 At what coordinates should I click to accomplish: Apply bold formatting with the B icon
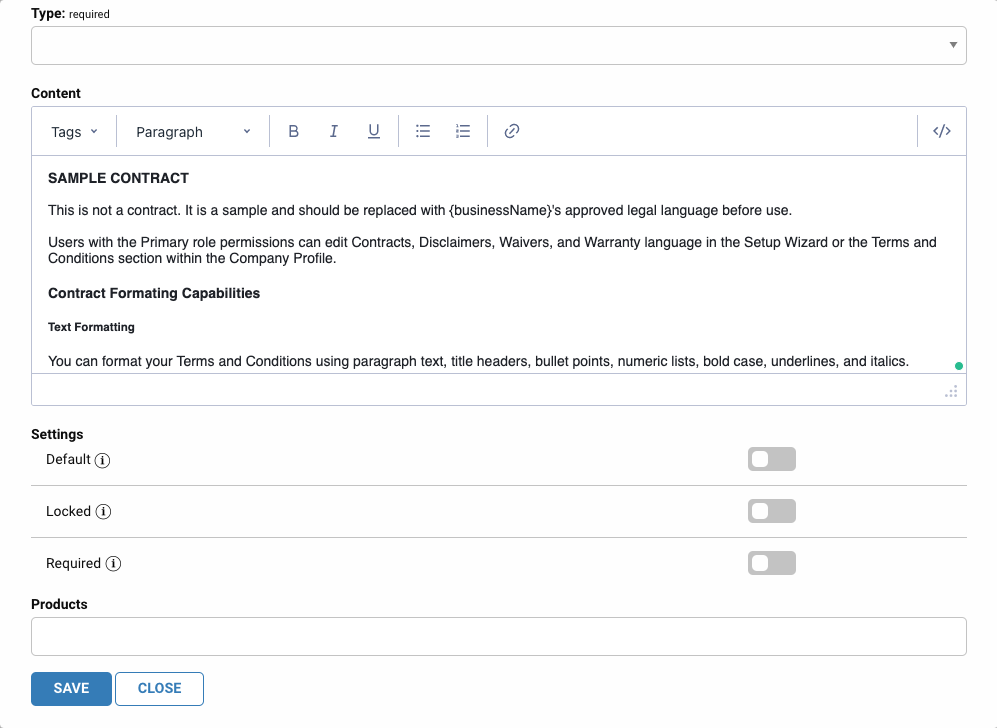293,132
